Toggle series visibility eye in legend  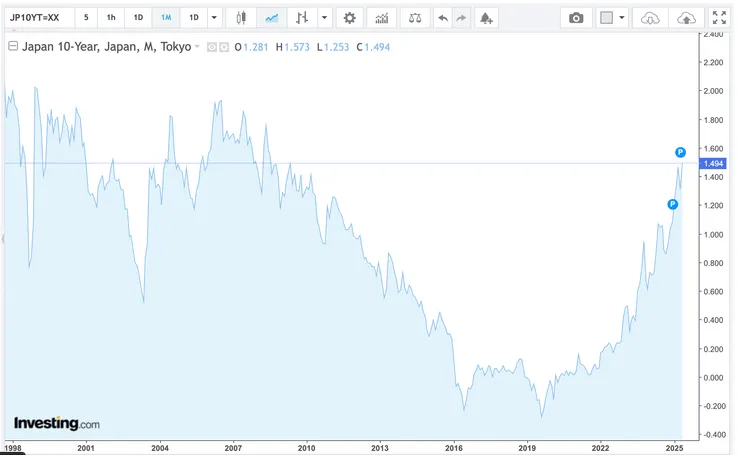(212, 47)
